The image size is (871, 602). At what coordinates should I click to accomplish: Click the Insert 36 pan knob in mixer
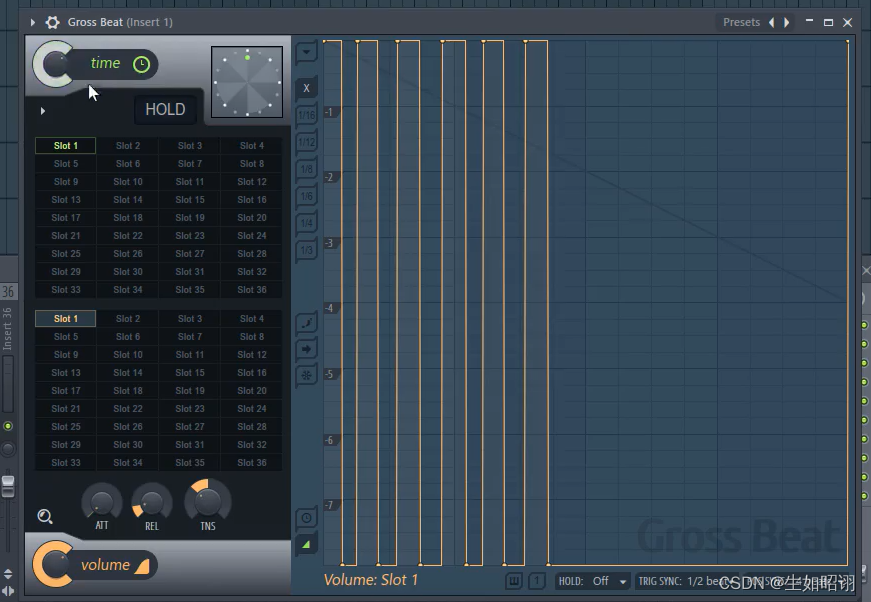[x=8, y=449]
